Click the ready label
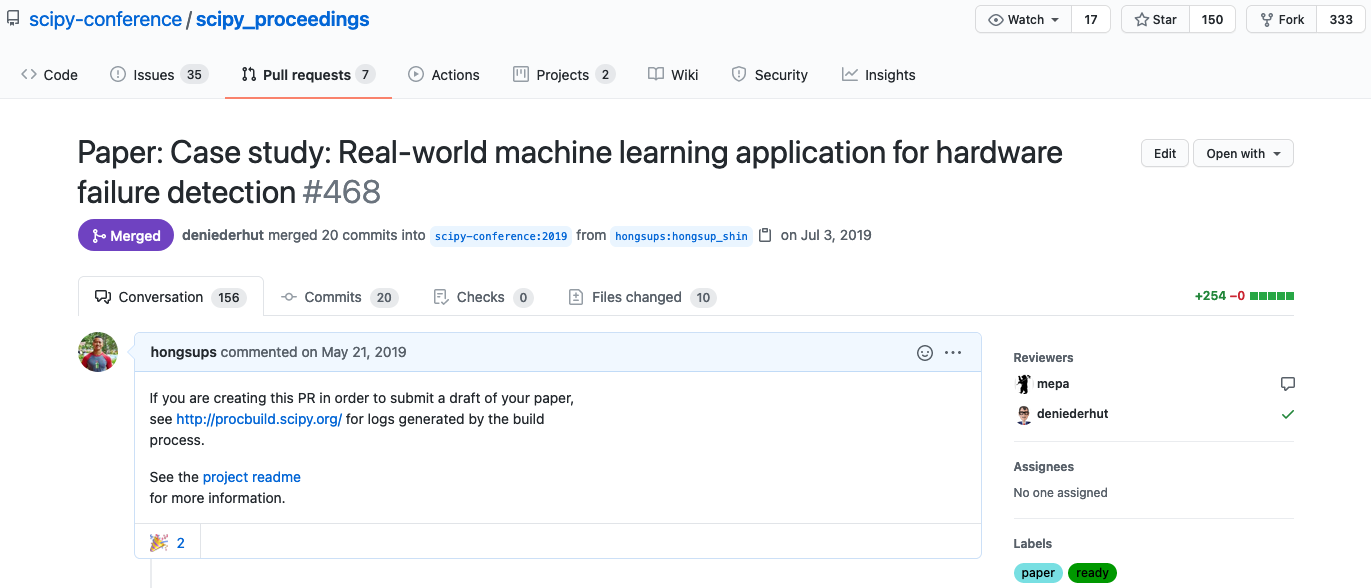The height and width of the screenshot is (588, 1371). click(x=1092, y=573)
